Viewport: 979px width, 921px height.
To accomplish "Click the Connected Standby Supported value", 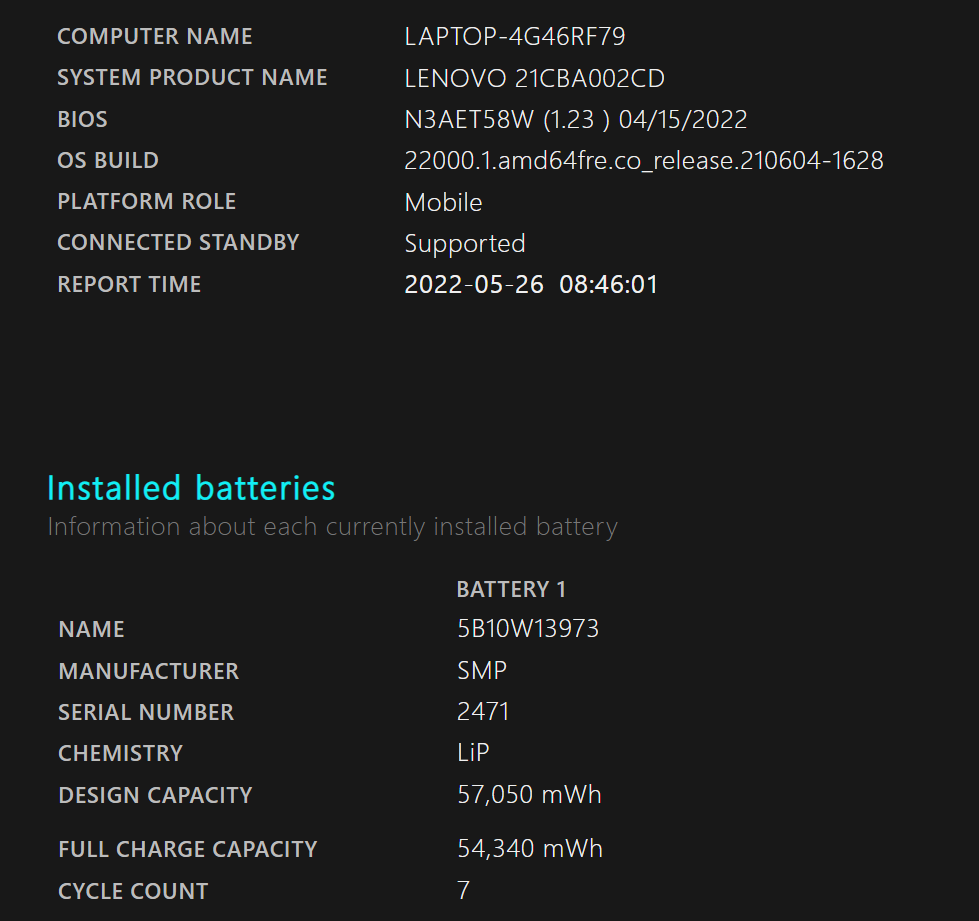I will tap(465, 244).
